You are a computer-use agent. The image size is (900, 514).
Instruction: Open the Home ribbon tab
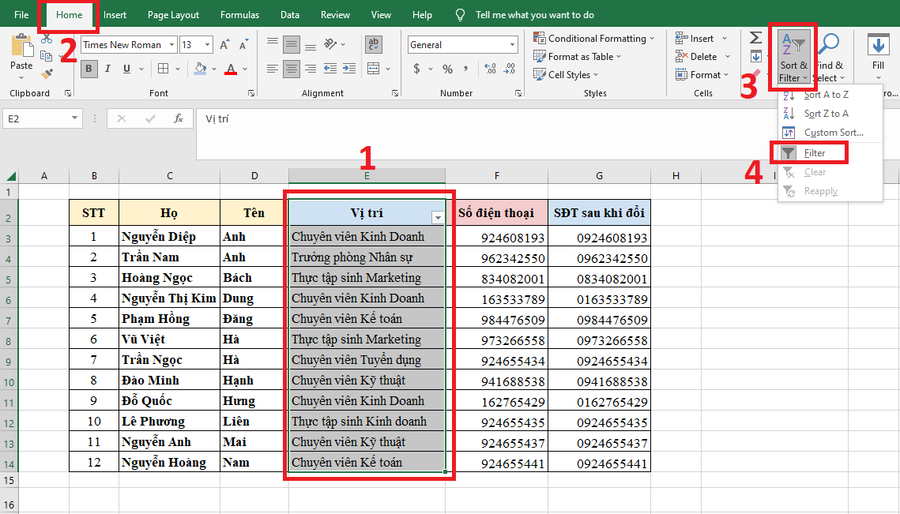coord(69,15)
